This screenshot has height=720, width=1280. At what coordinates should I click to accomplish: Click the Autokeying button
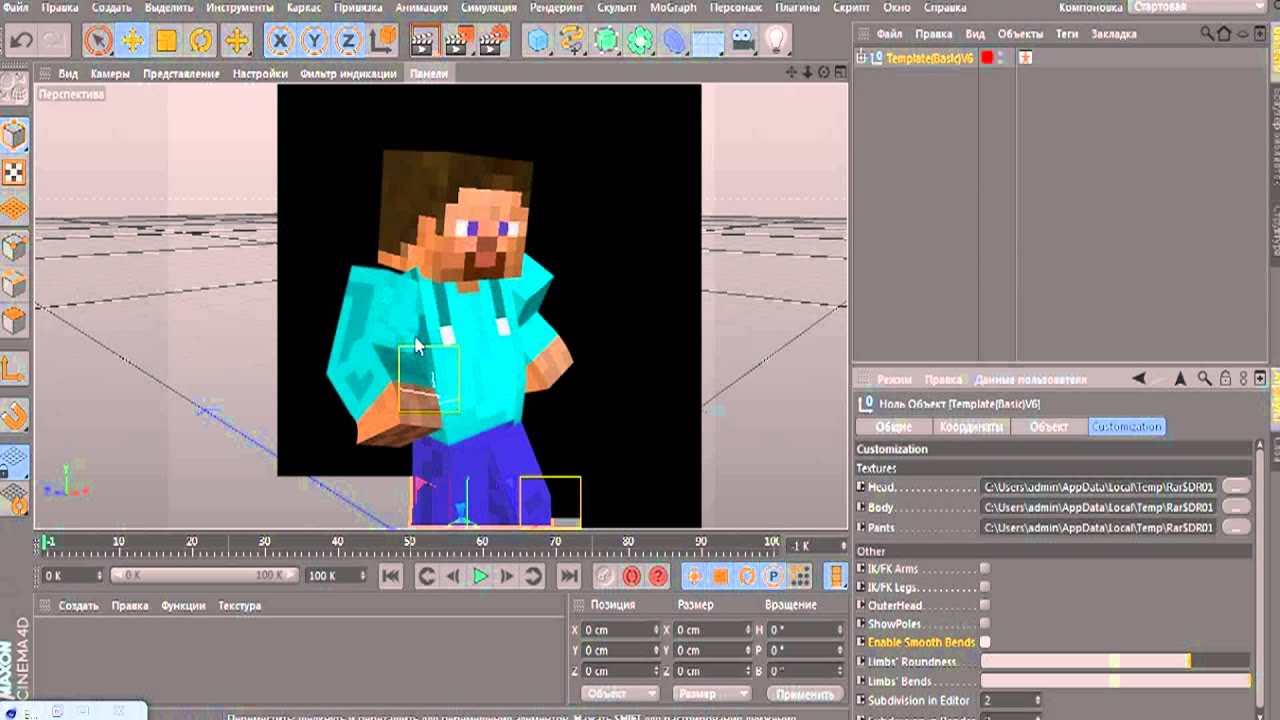(631, 576)
